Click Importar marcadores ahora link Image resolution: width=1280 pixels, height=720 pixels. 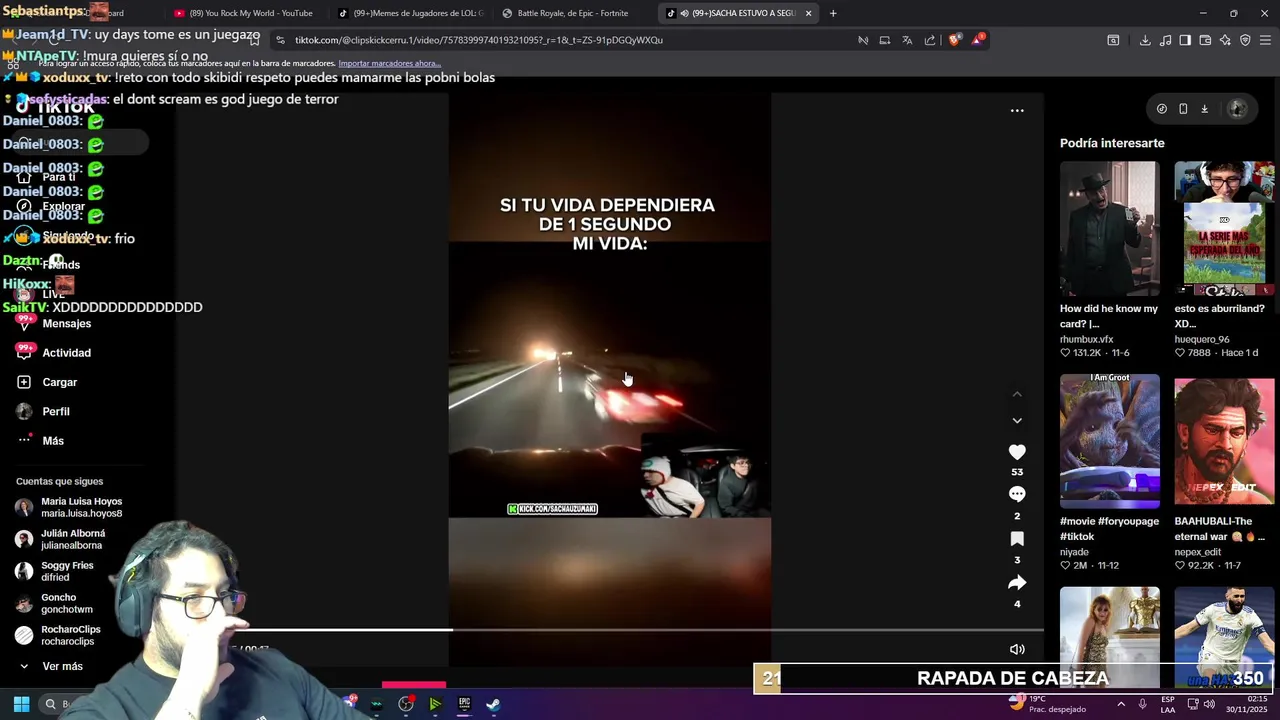[390, 63]
